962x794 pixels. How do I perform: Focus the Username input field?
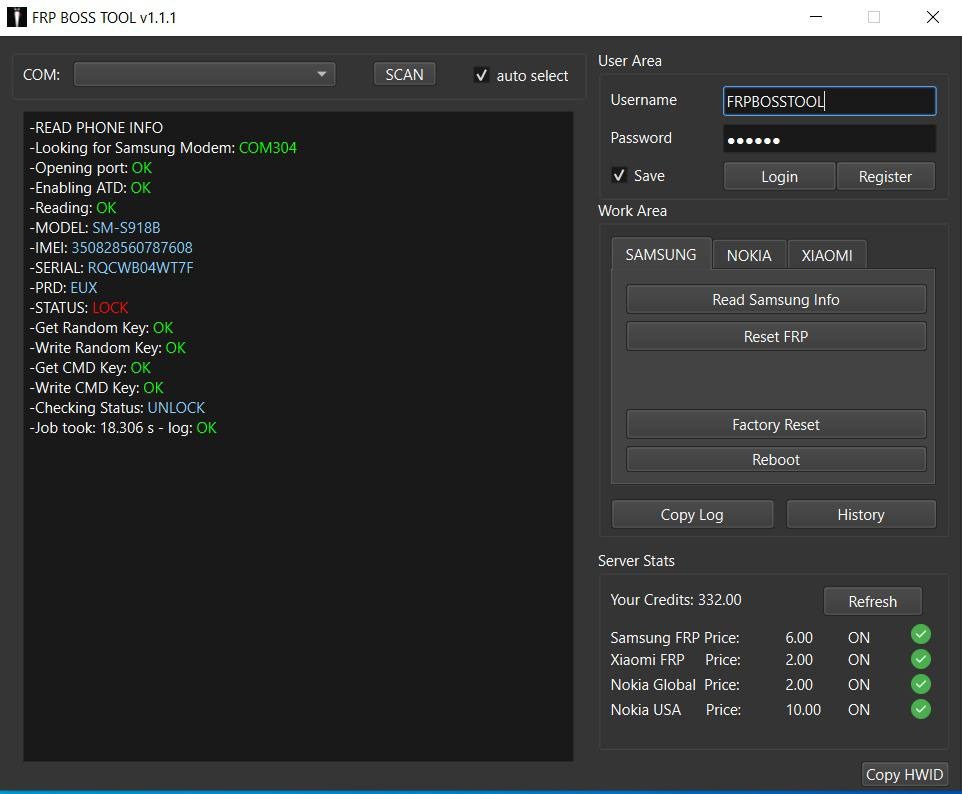[x=829, y=101]
